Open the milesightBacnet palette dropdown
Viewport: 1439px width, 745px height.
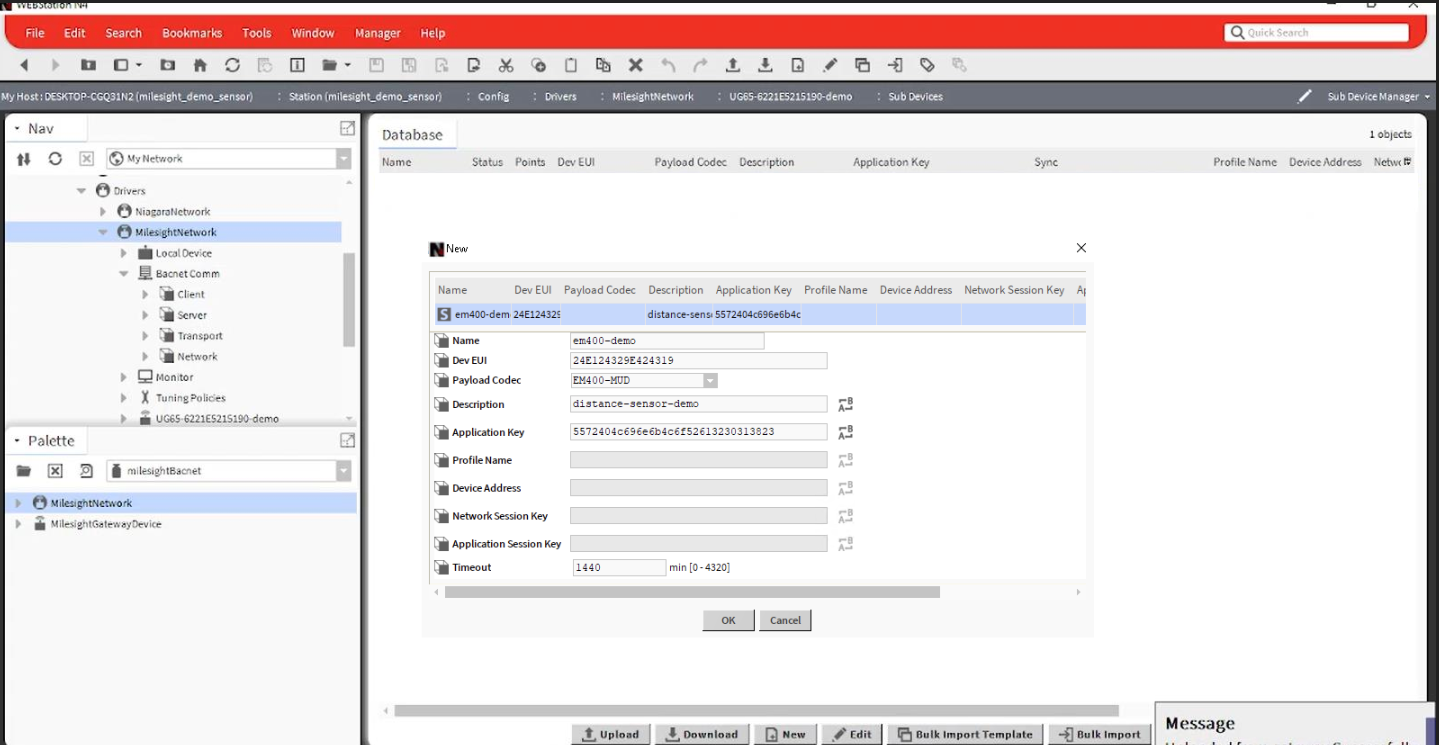click(344, 471)
